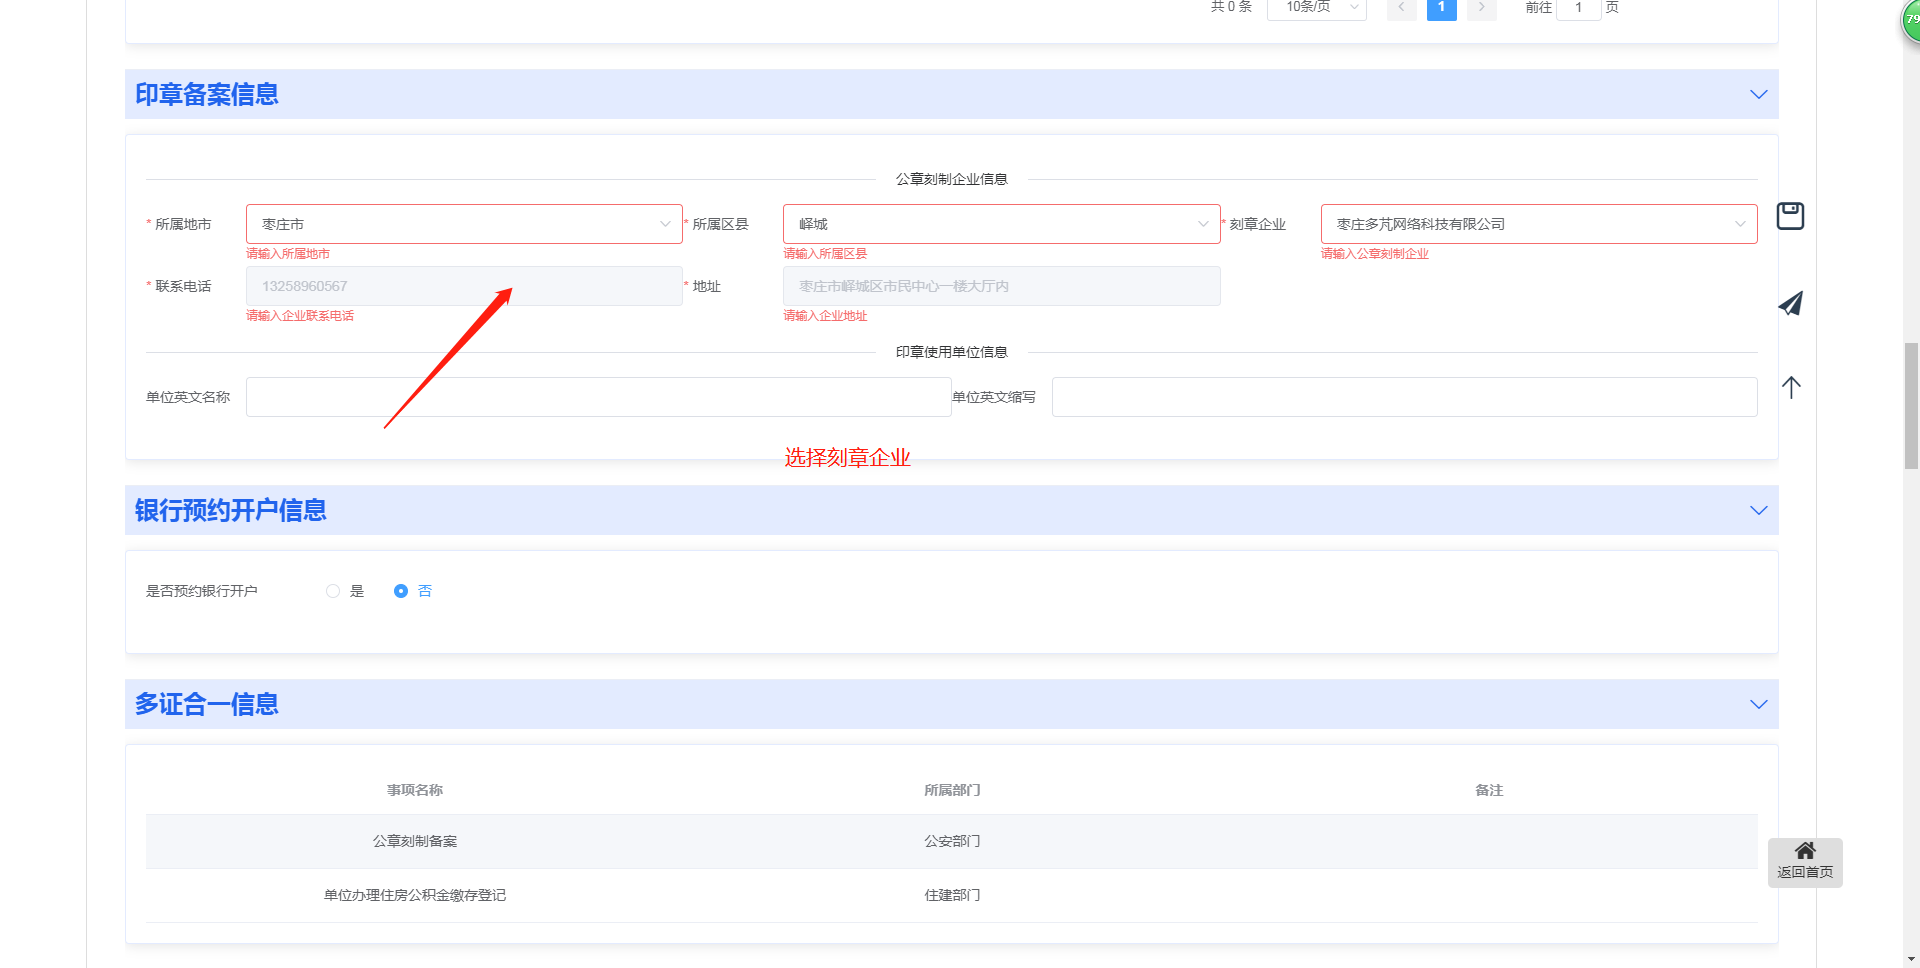Image resolution: width=1920 pixels, height=968 pixels.
Task: Click the up arrow back-to-top icon
Action: (1791, 387)
